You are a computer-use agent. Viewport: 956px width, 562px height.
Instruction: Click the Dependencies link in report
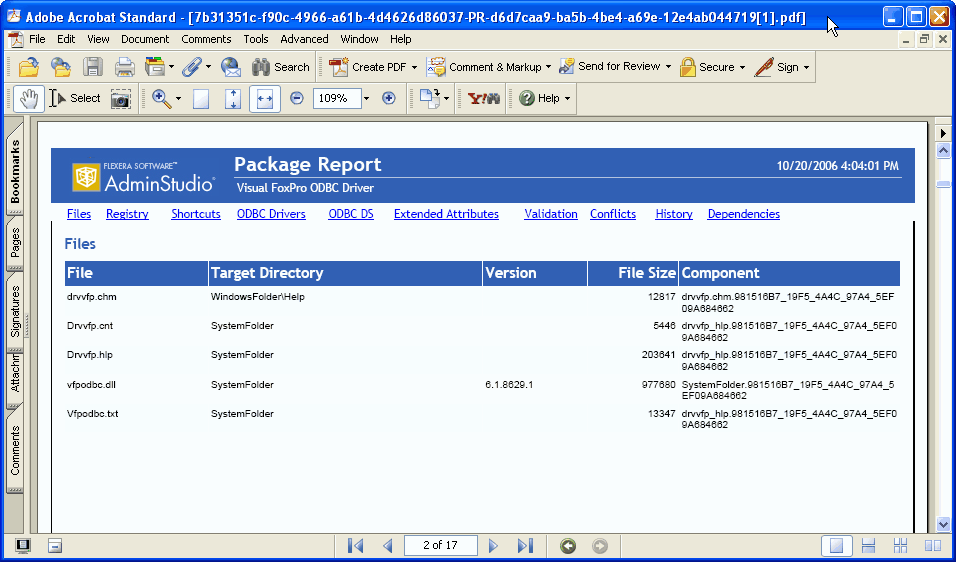point(743,214)
